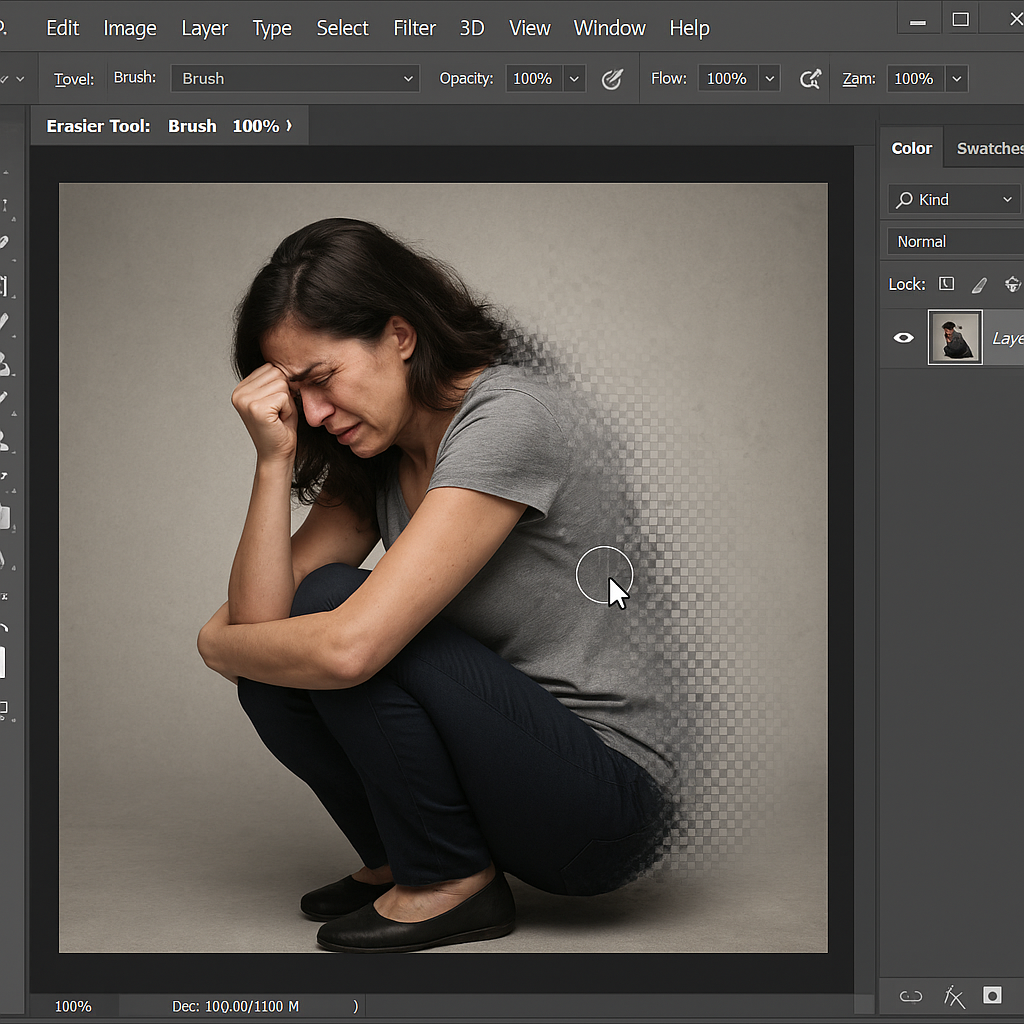
Task: Click the pressure-for-opacity icon next to Opacity
Action: coord(612,79)
